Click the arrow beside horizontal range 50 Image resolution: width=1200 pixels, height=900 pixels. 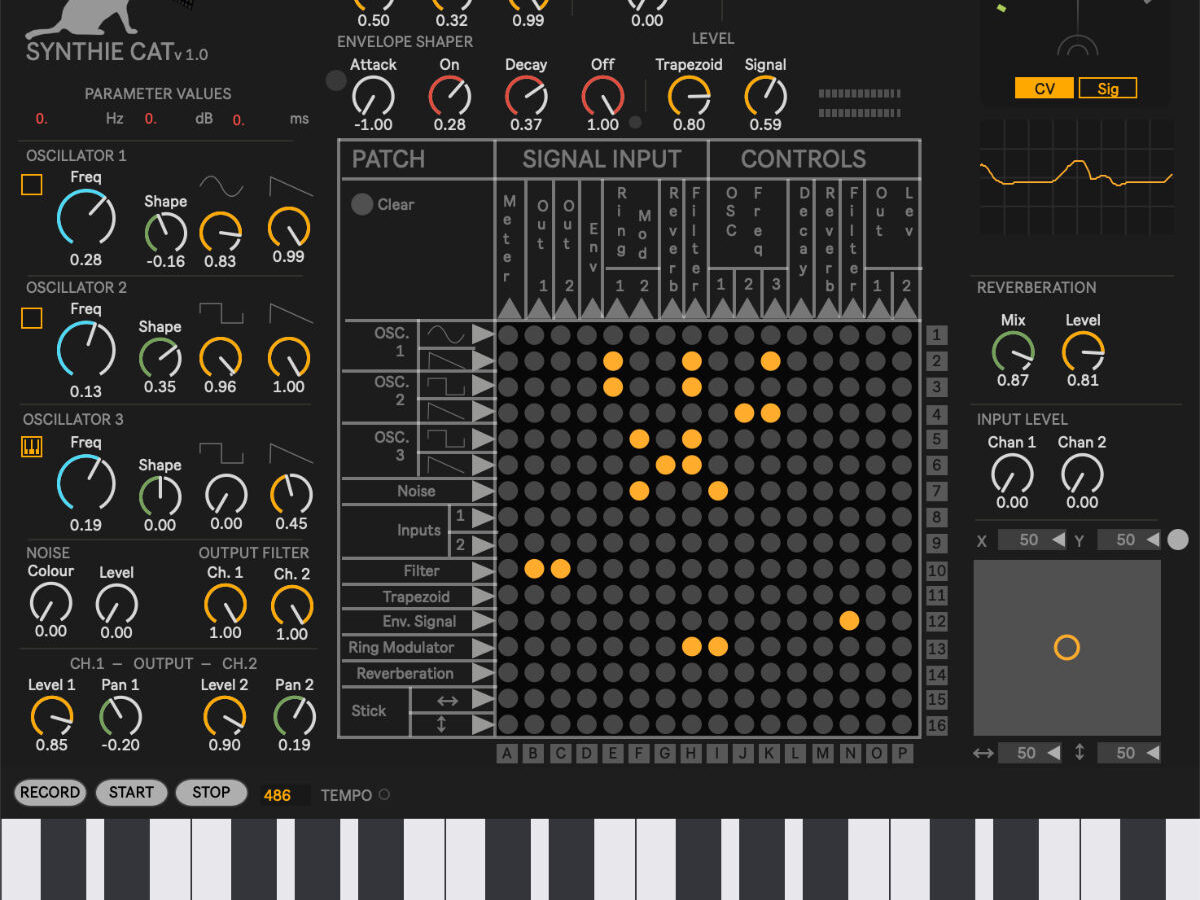(1055, 753)
